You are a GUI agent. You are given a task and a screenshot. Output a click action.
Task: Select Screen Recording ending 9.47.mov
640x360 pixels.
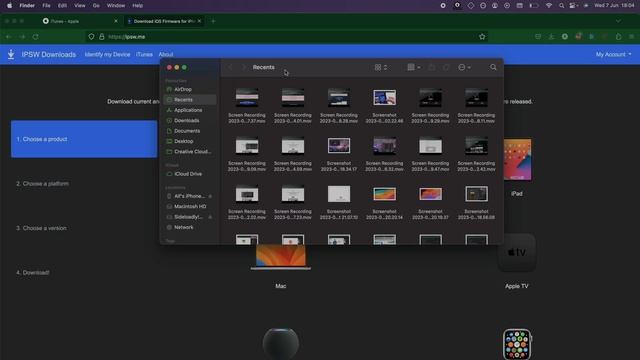[x=430, y=154]
